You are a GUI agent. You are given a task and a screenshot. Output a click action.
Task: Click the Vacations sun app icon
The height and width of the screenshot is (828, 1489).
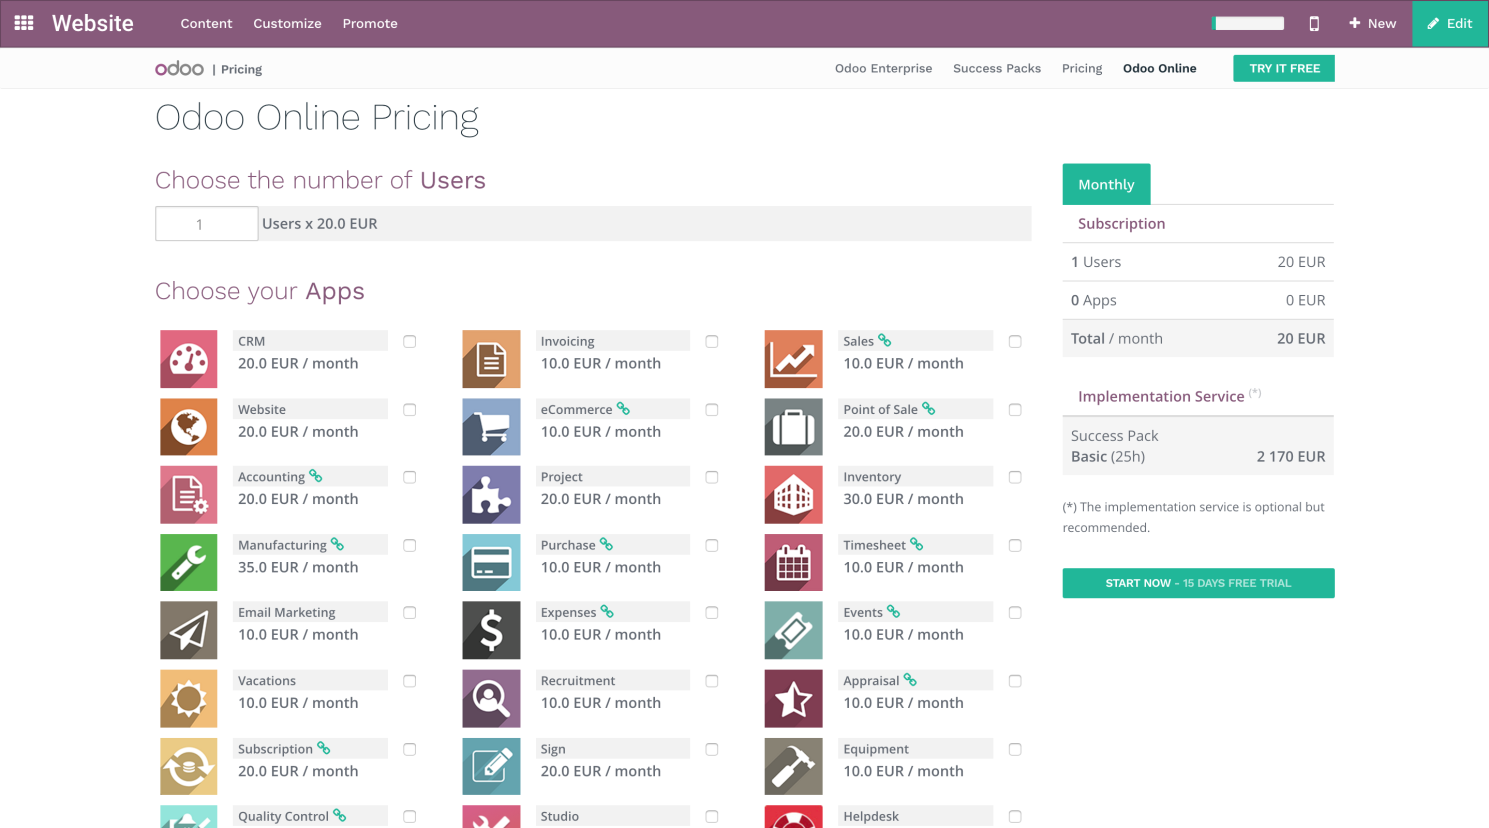[189, 699]
